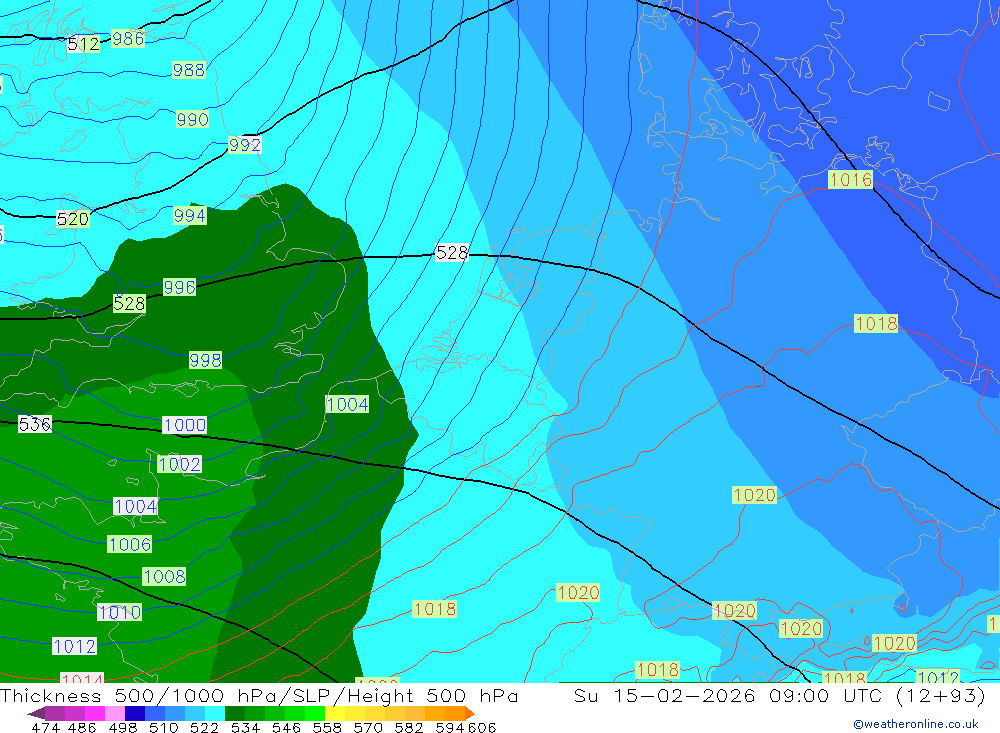The width and height of the screenshot is (1000, 733).
Task: Click the 606 legend value
Action: click(482, 727)
